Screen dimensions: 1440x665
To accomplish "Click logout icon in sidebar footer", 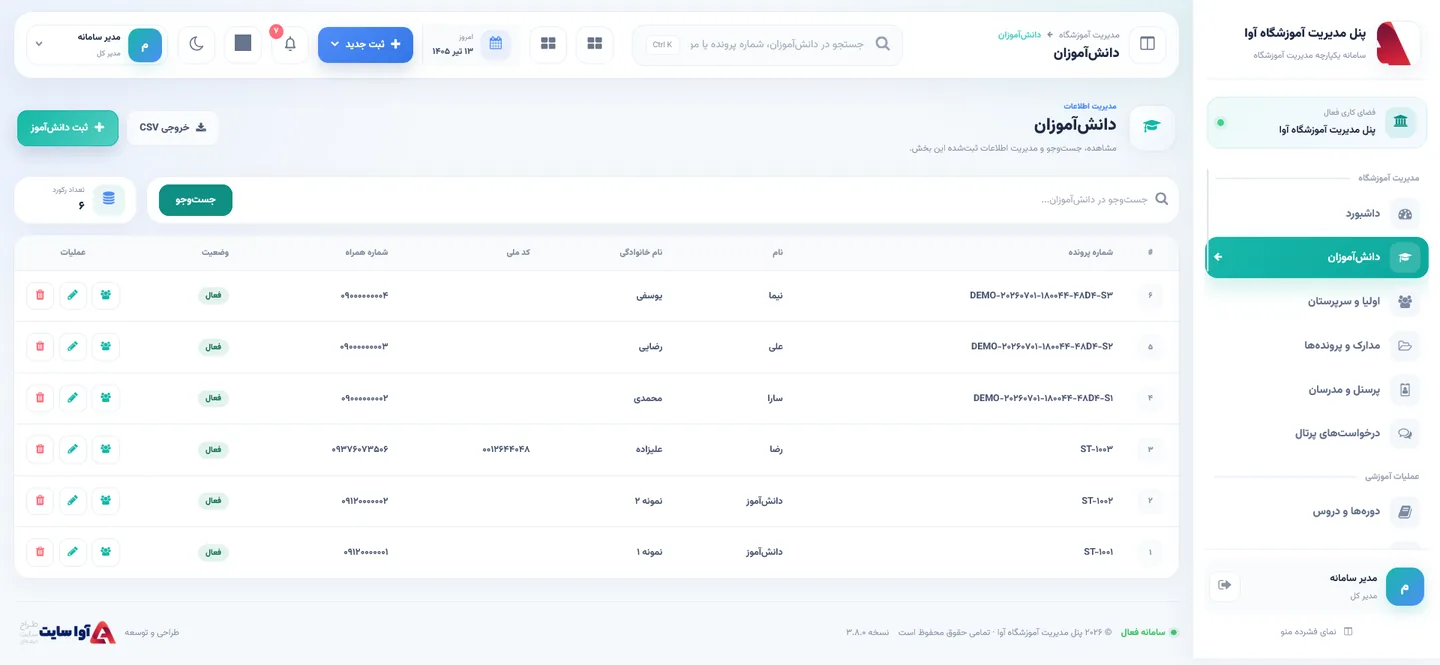I will tap(1225, 585).
